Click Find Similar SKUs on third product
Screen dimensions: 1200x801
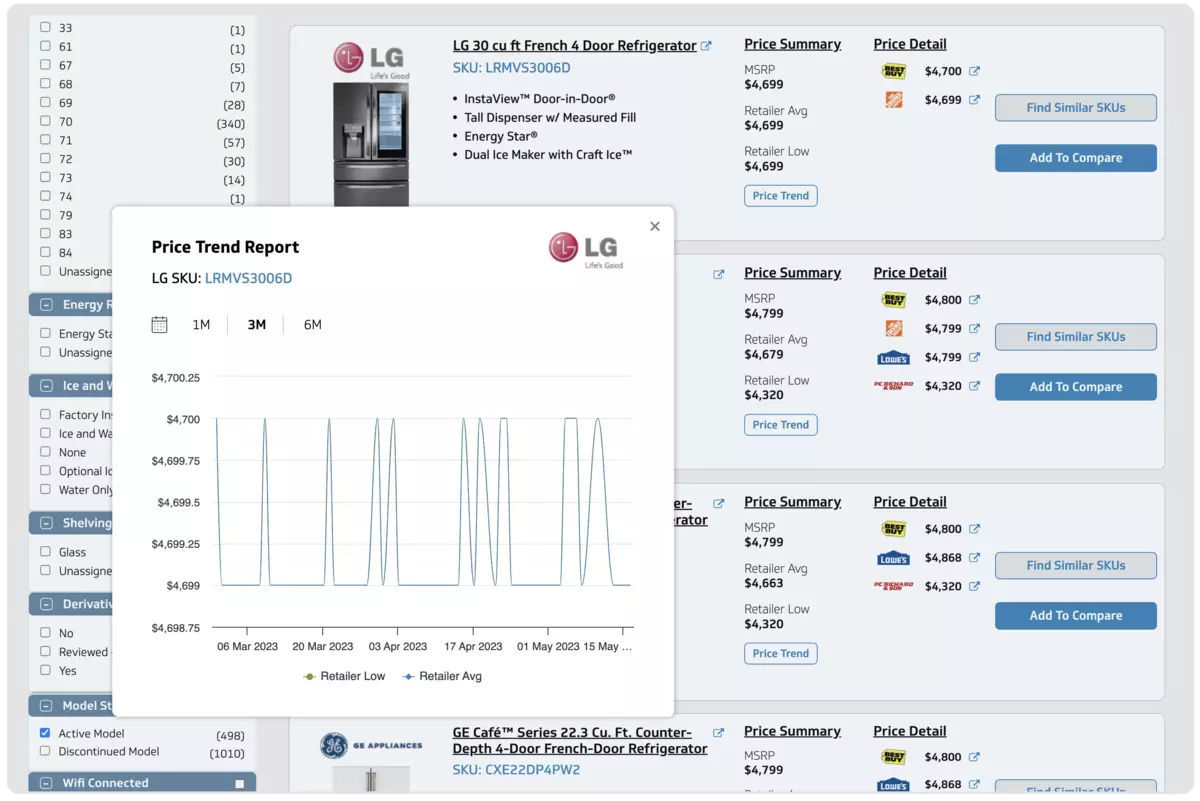(1076, 566)
